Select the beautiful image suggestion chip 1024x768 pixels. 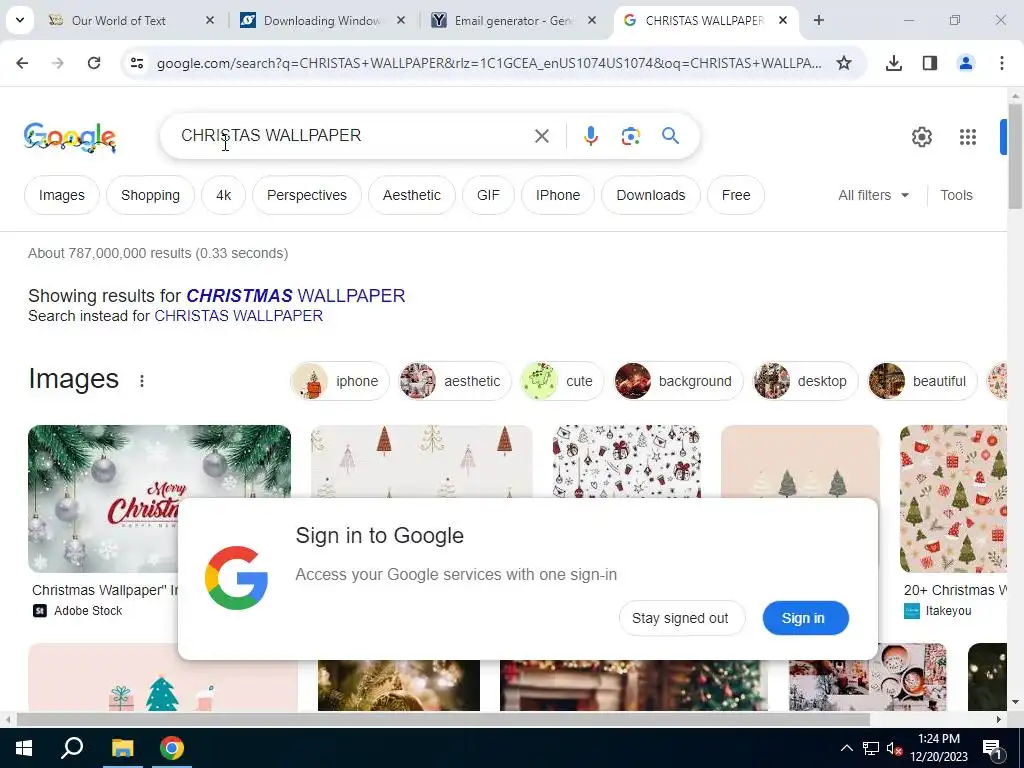922,381
